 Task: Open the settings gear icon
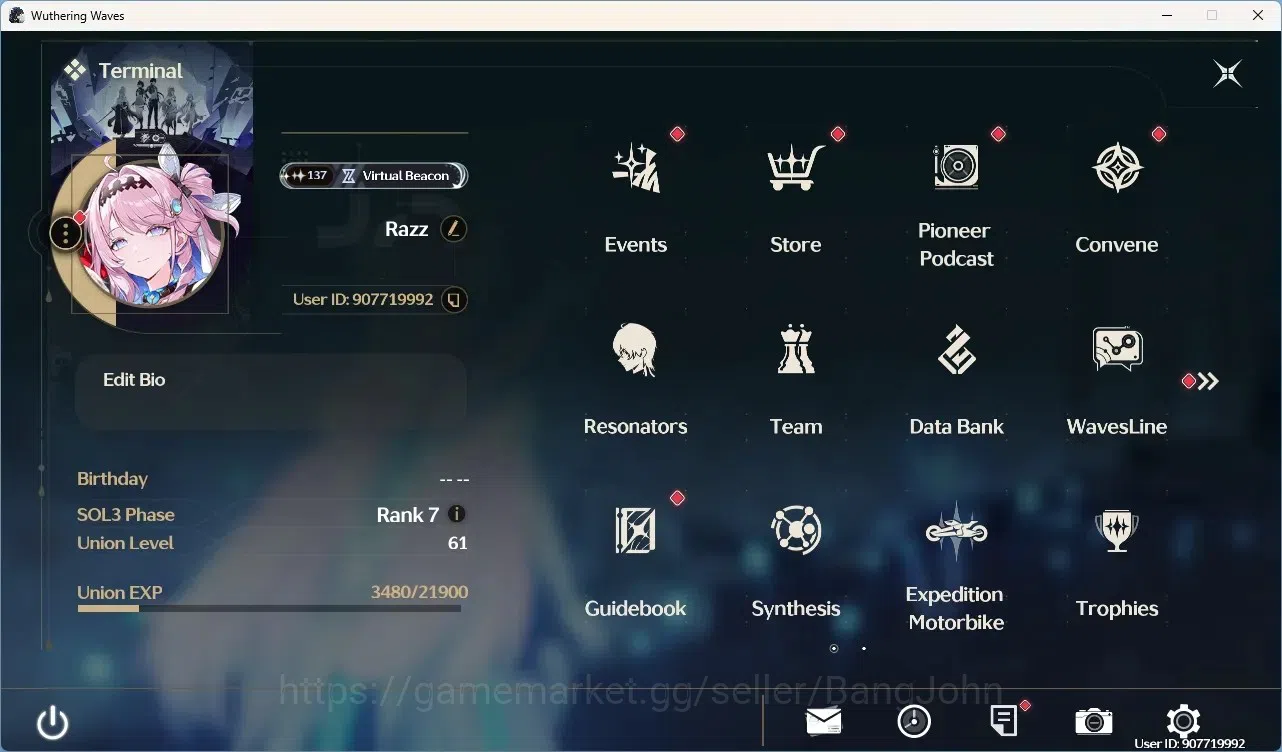[x=1183, y=721]
